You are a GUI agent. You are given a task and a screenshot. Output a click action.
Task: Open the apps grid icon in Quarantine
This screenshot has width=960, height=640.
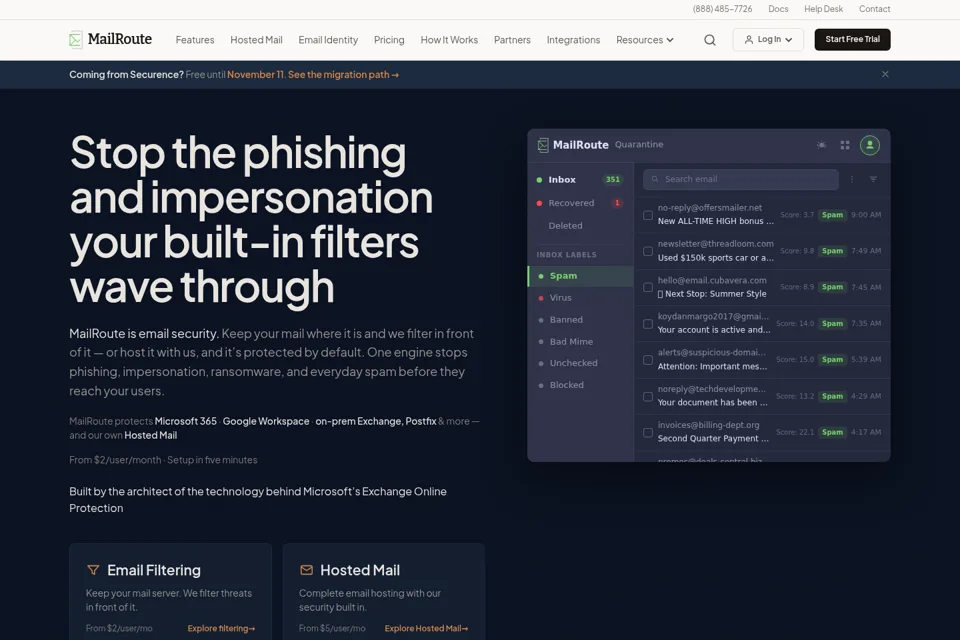pos(845,145)
